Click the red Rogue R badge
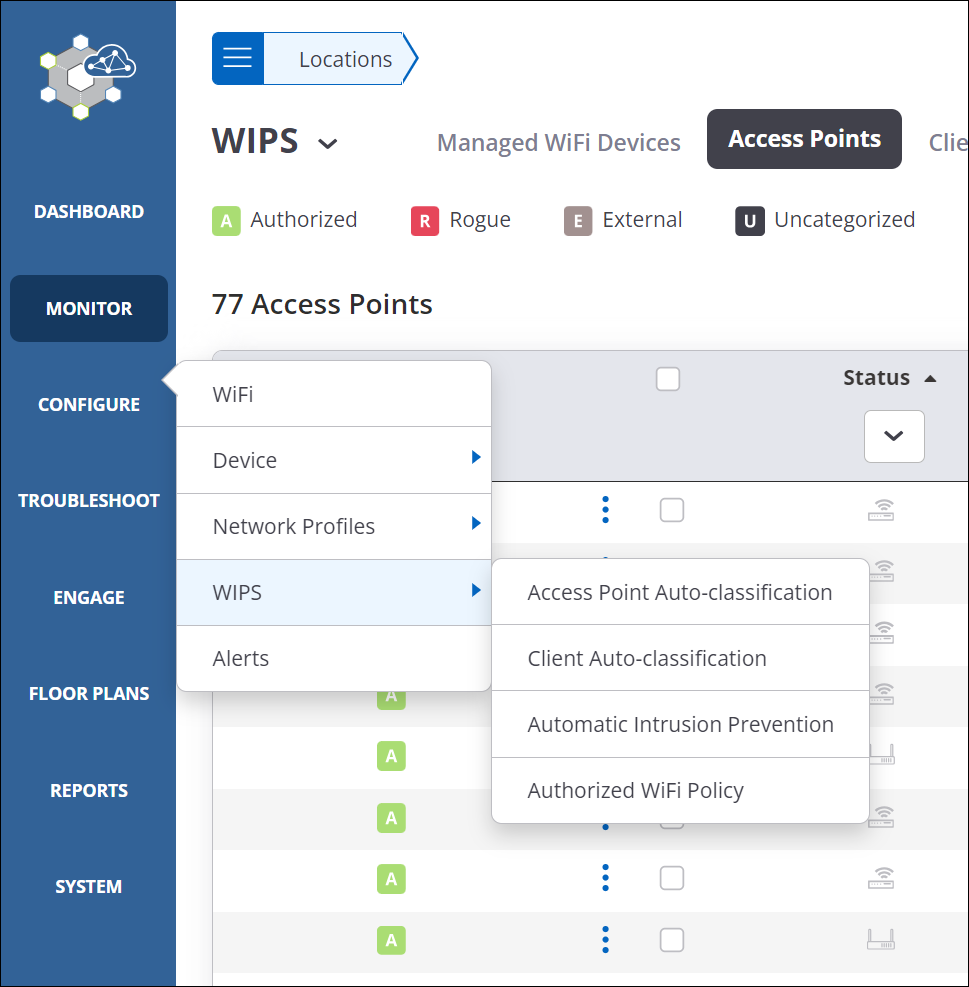 point(425,221)
